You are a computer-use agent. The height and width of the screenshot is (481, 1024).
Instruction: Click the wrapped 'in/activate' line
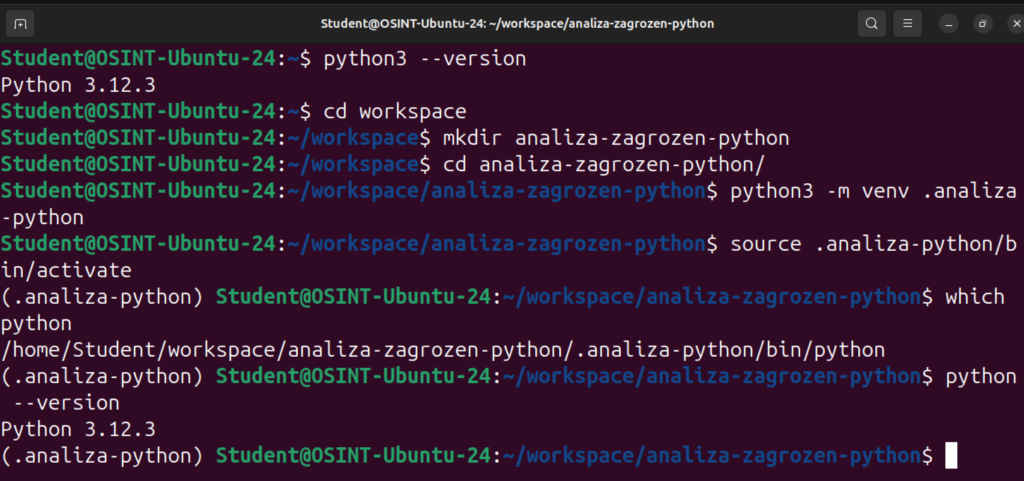point(66,271)
